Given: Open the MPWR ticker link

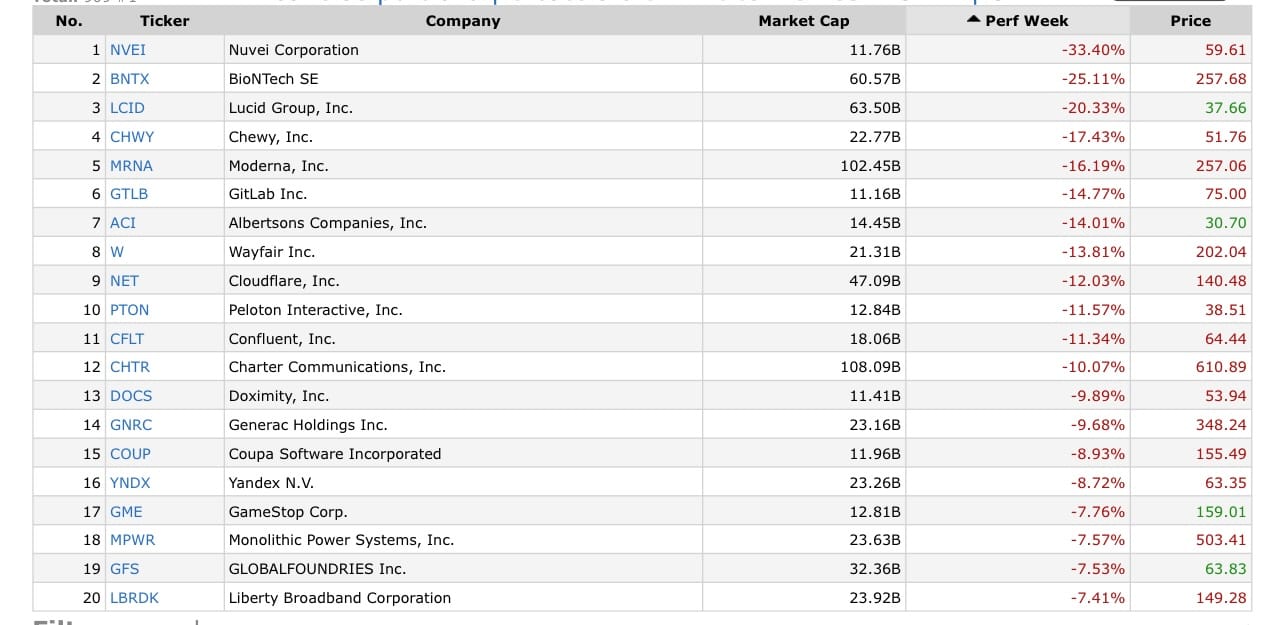Looking at the screenshot, I should (133, 540).
